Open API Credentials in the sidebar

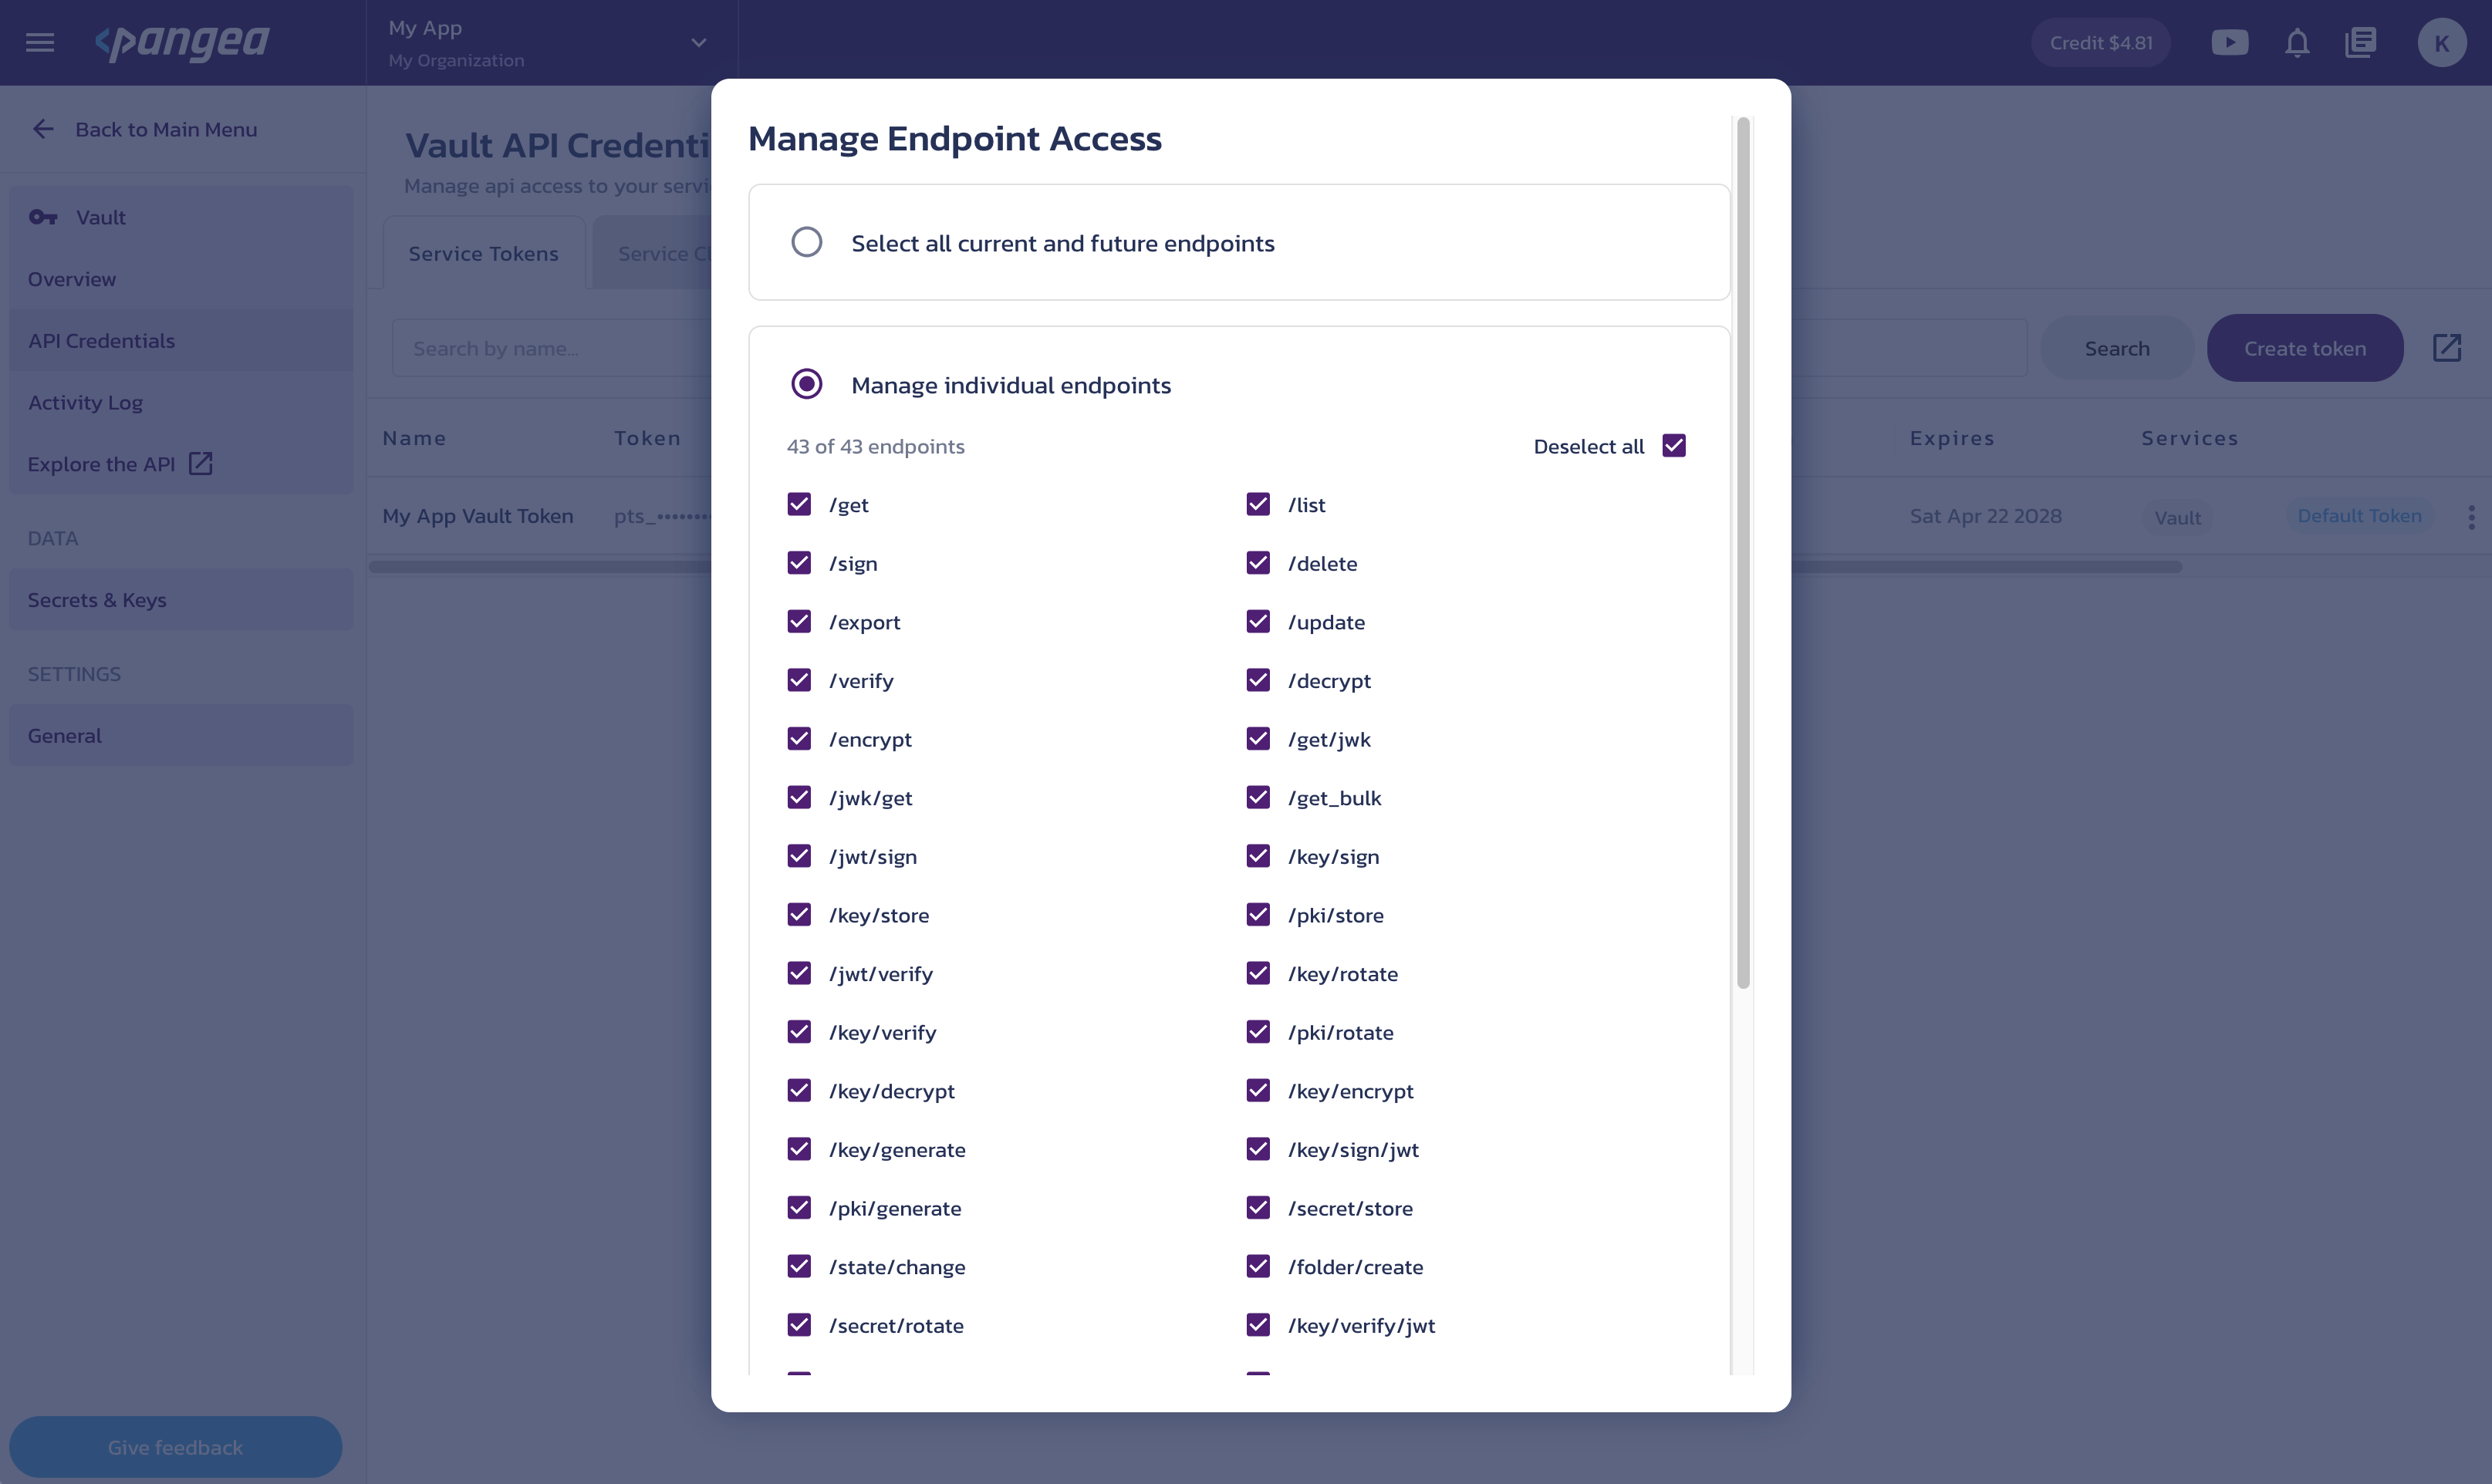pyautogui.click(x=181, y=341)
